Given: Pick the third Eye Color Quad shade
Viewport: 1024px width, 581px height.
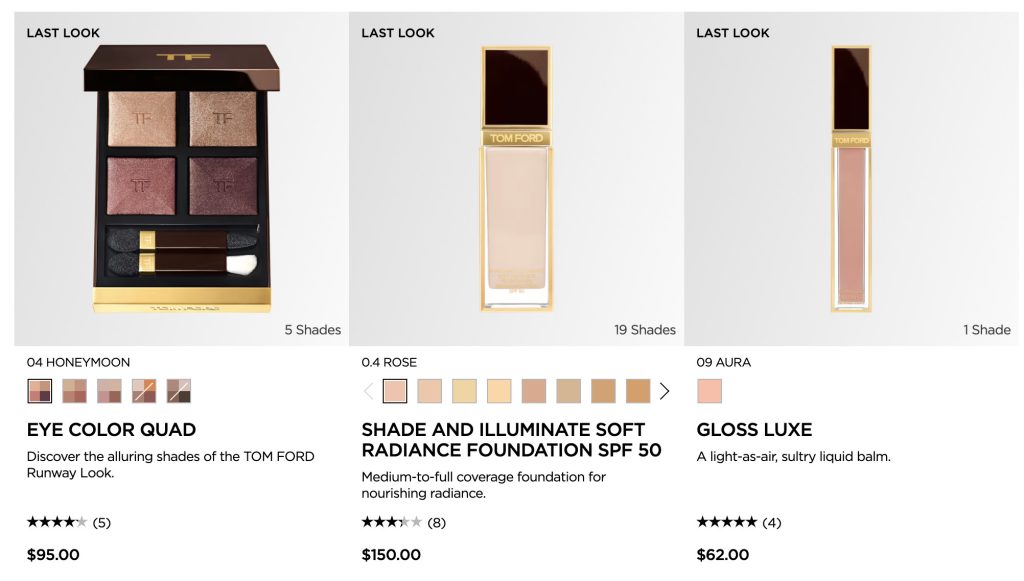Looking at the screenshot, I should click(x=109, y=391).
